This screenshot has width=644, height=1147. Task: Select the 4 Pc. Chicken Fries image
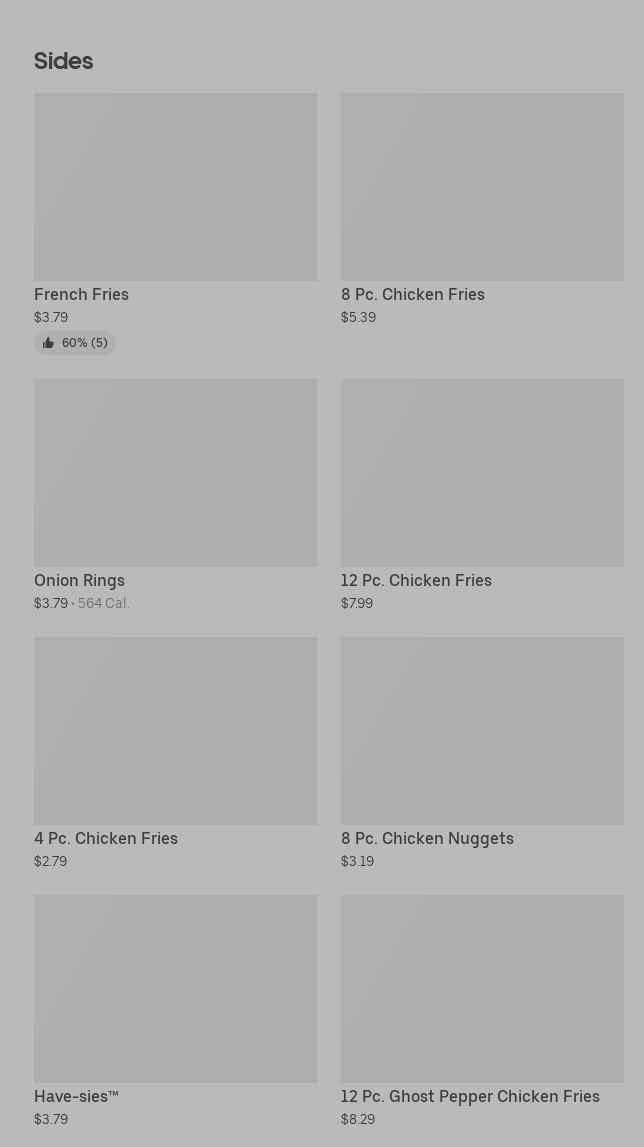[175, 730]
